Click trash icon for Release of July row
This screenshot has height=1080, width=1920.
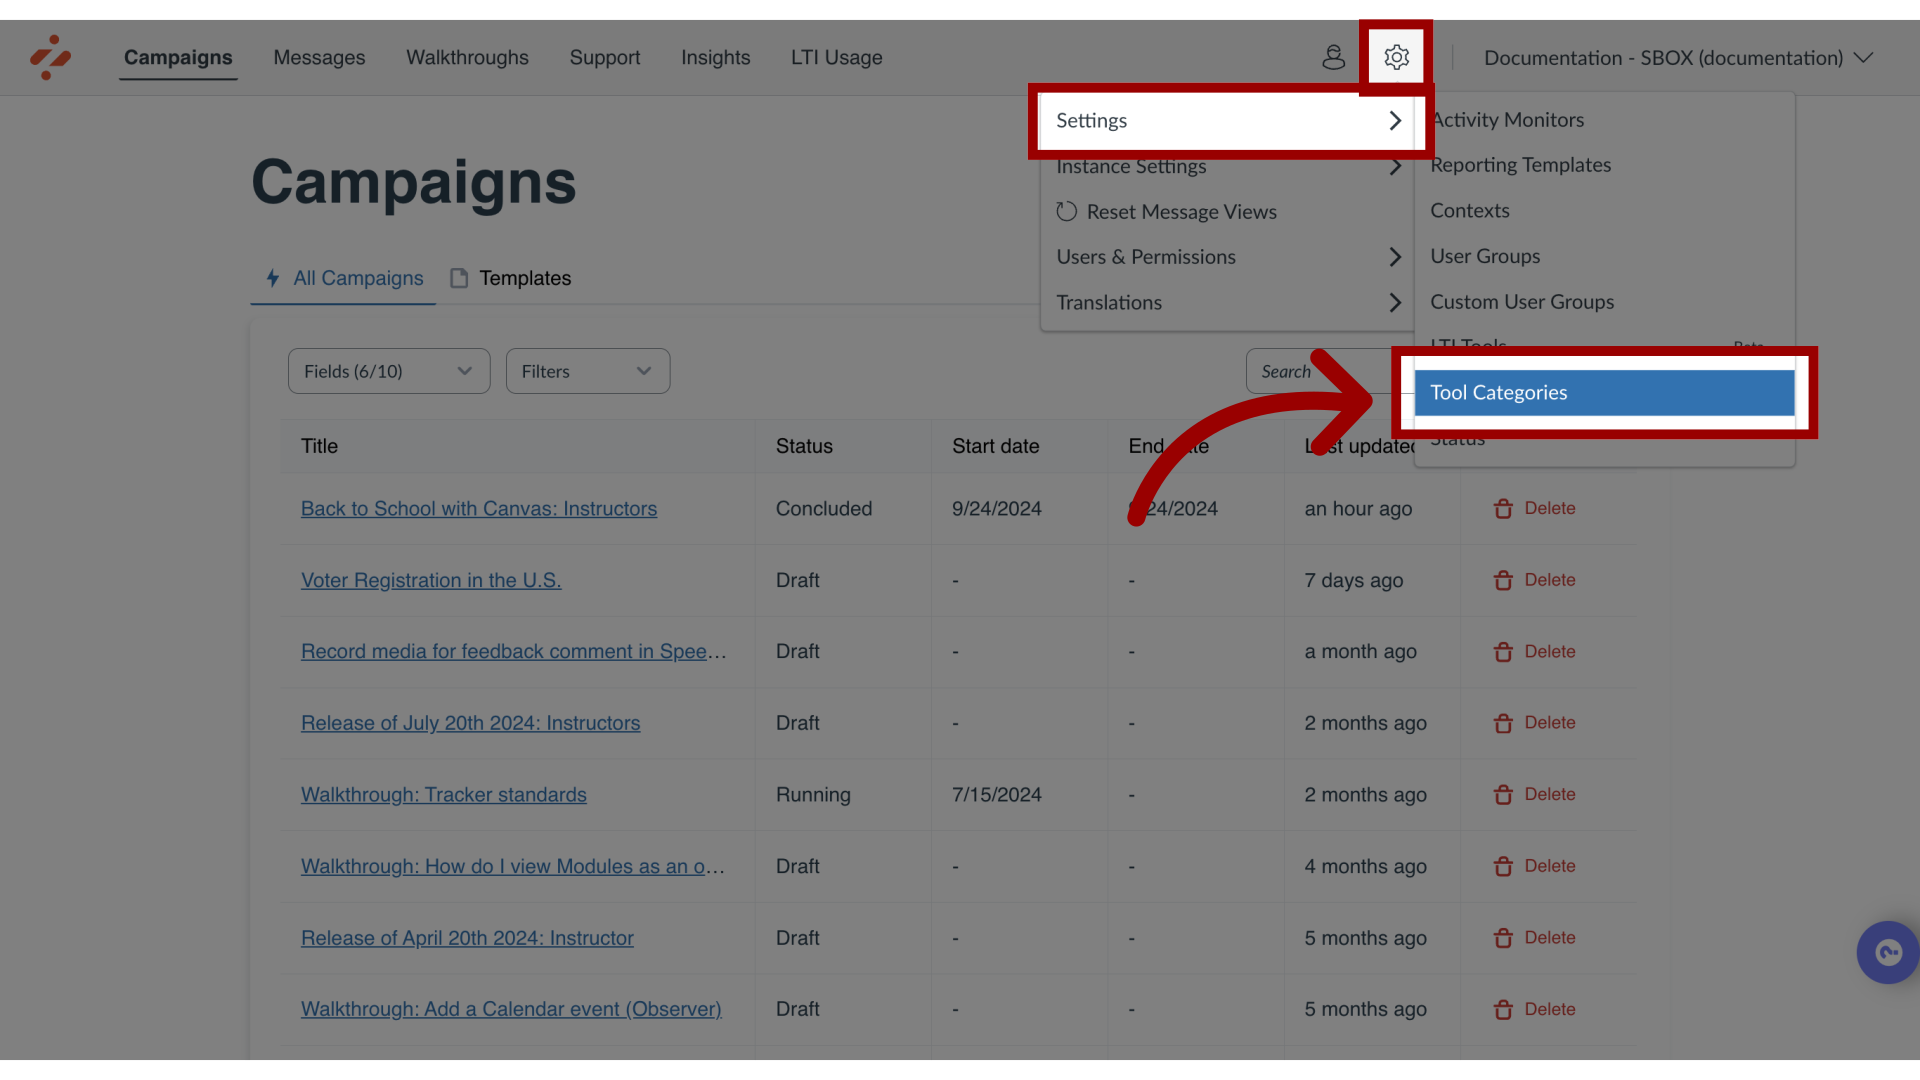click(x=1503, y=723)
